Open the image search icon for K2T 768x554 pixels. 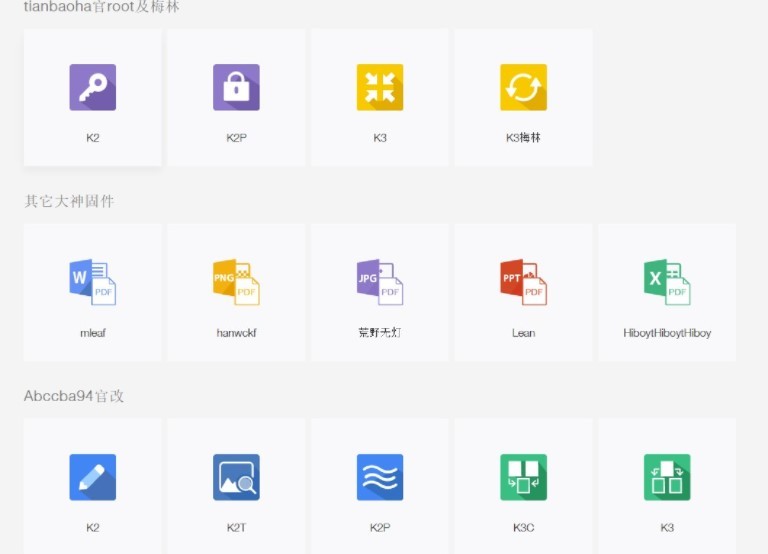236,477
